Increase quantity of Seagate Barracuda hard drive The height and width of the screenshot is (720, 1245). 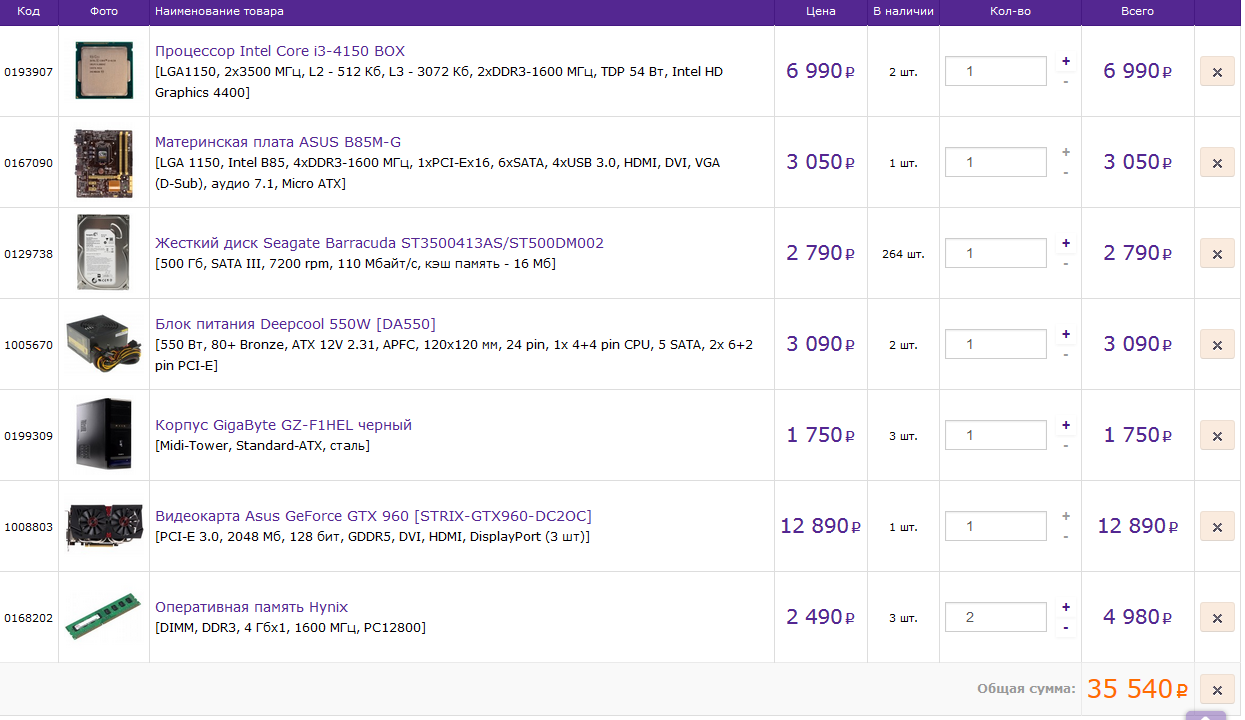pos(1066,243)
